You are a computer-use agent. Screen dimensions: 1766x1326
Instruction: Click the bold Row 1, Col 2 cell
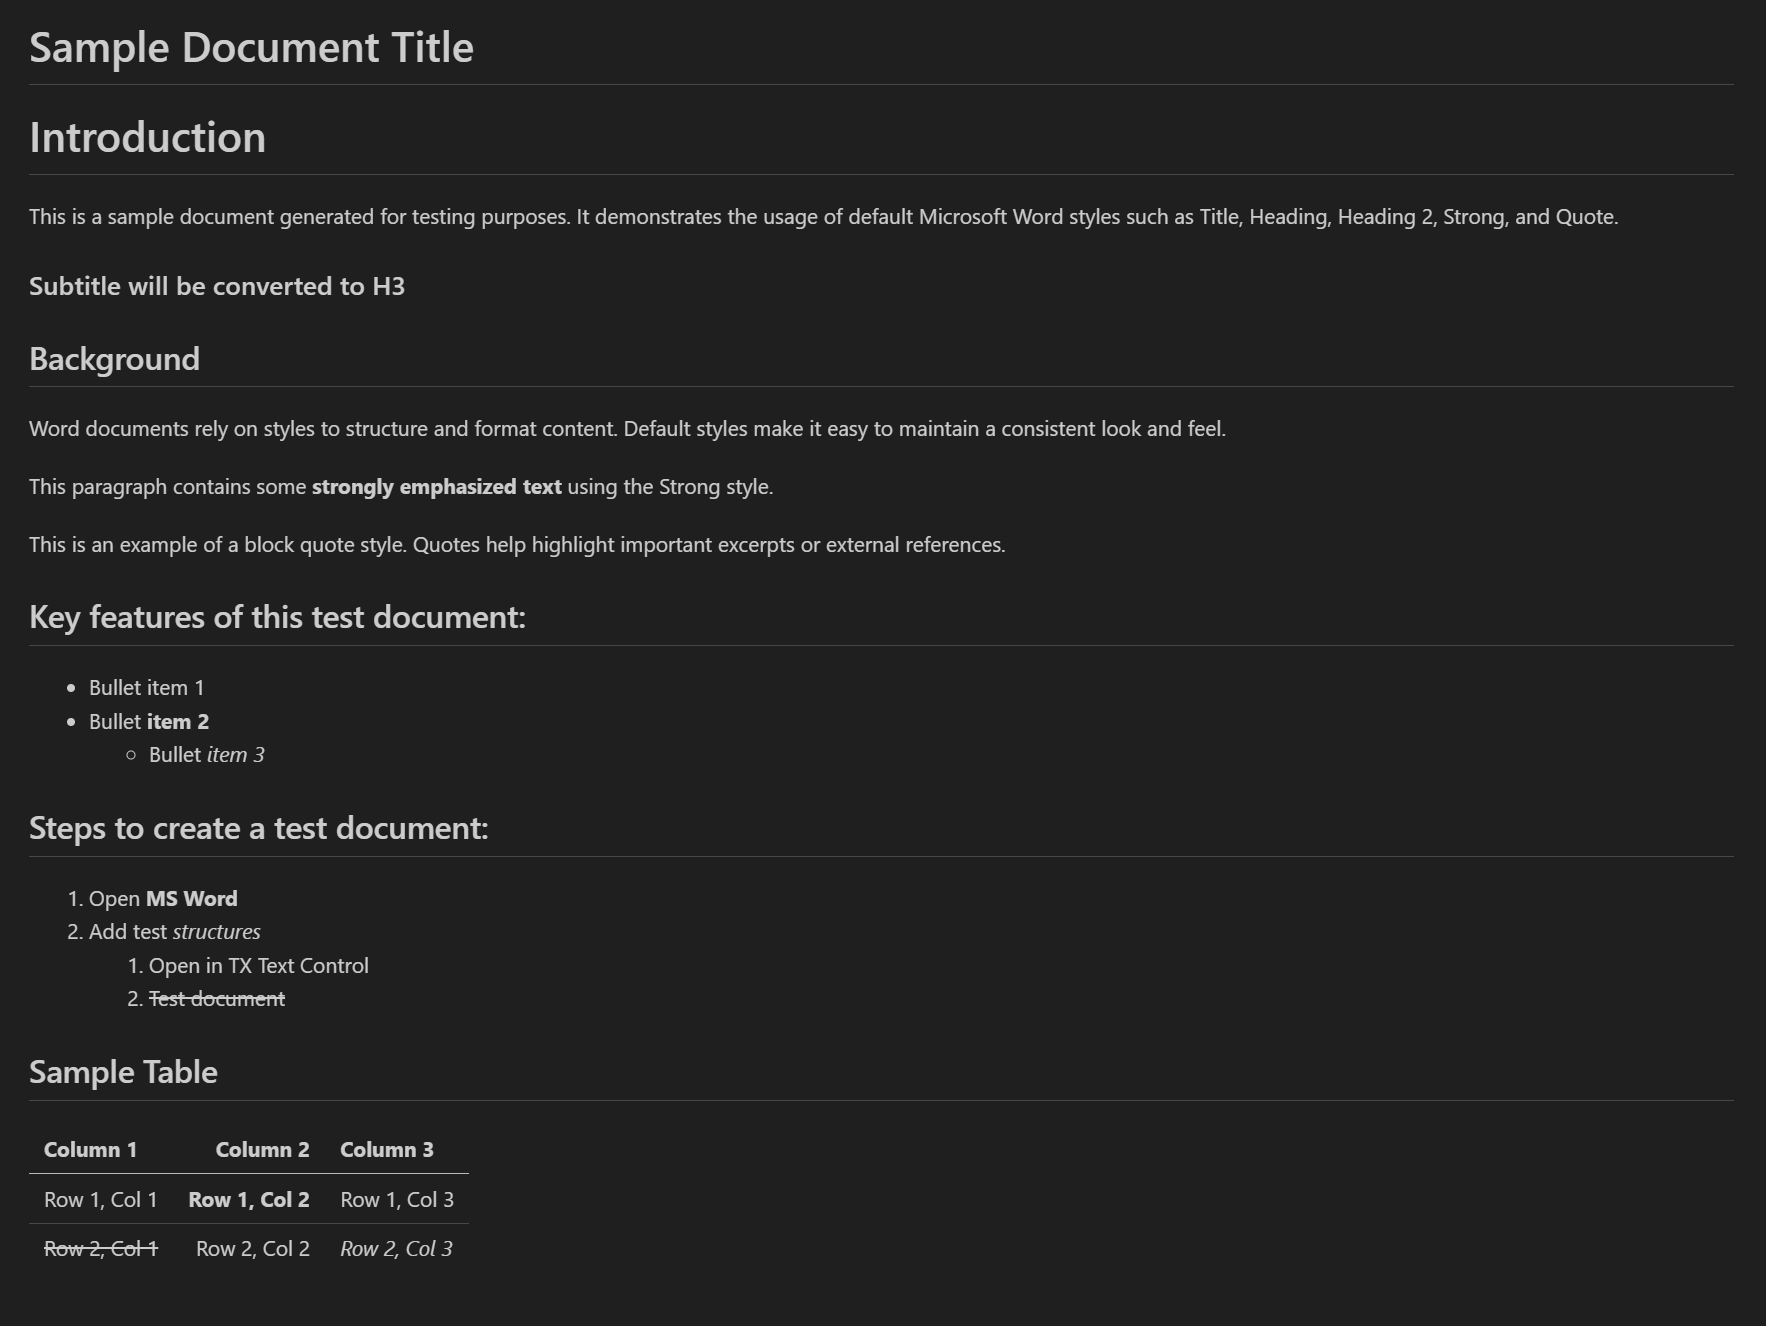point(249,1199)
